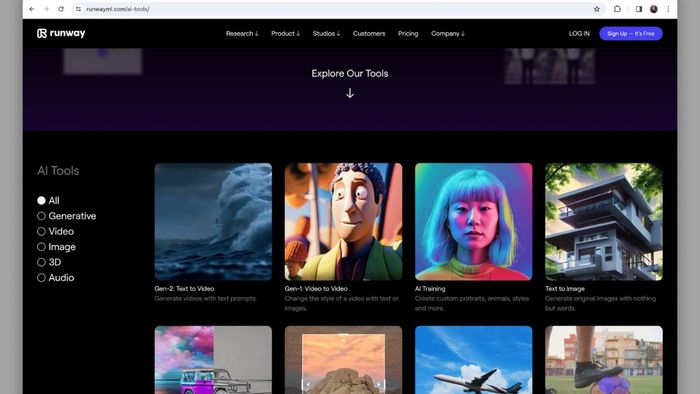
Task: Select the 3D filter radio button
Action: 42,262
